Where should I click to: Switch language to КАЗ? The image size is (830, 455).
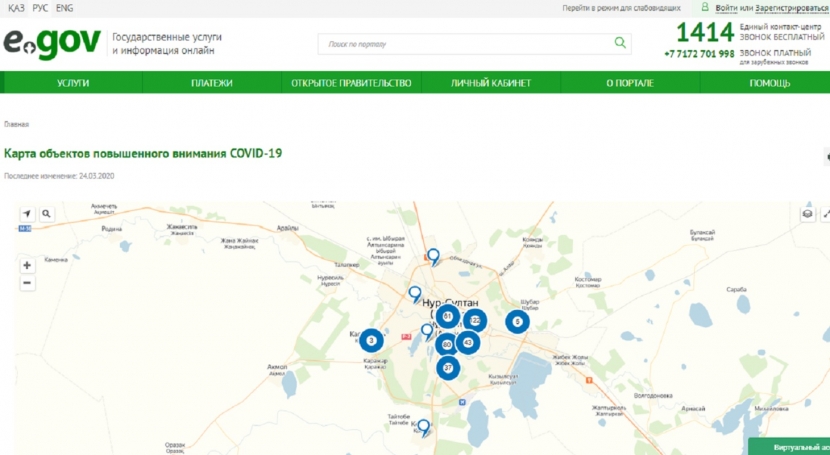tap(16, 8)
